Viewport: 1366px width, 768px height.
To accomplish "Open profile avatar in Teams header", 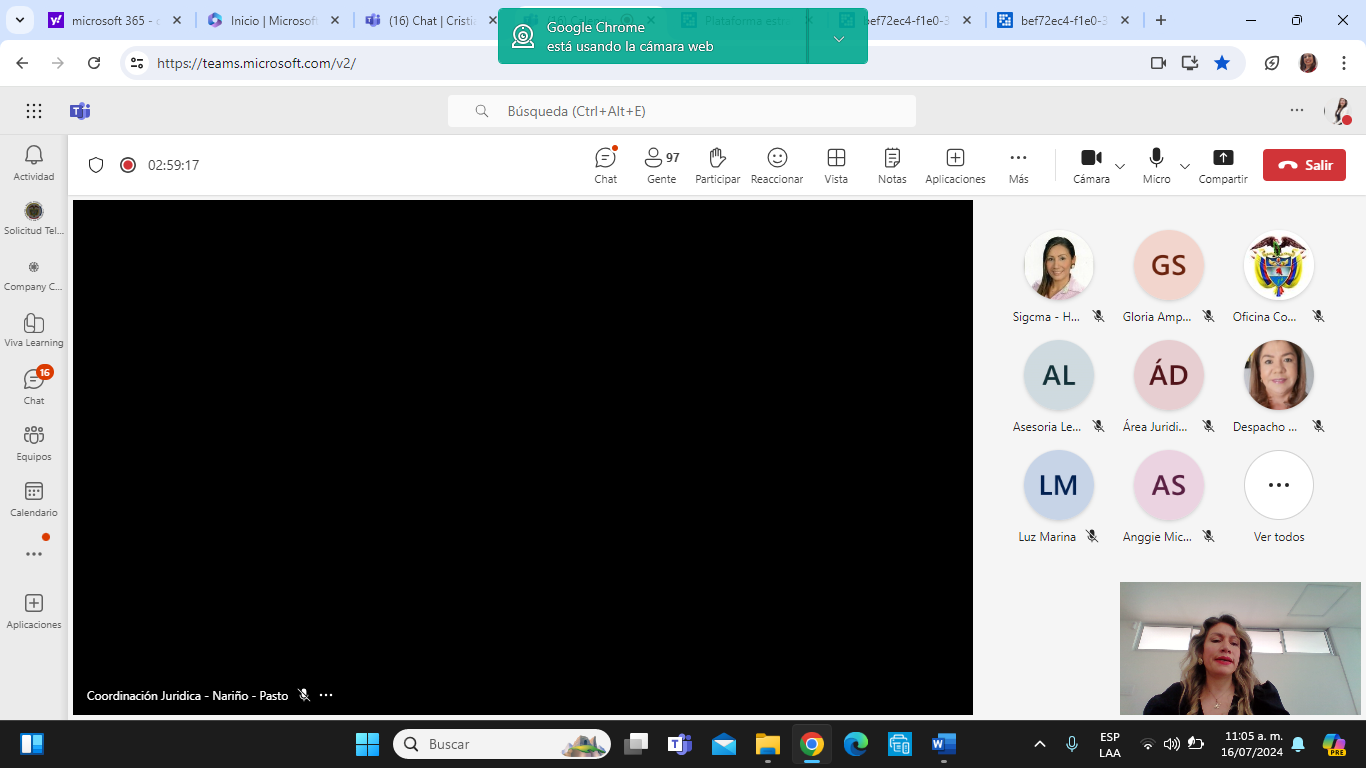I will [x=1338, y=111].
